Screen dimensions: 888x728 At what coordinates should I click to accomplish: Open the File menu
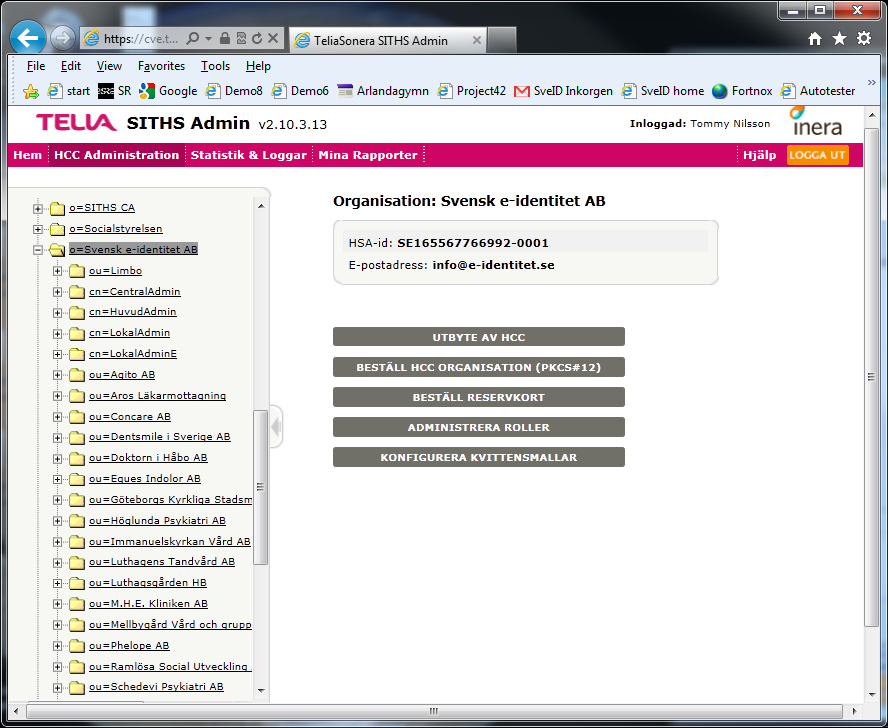tap(36, 66)
